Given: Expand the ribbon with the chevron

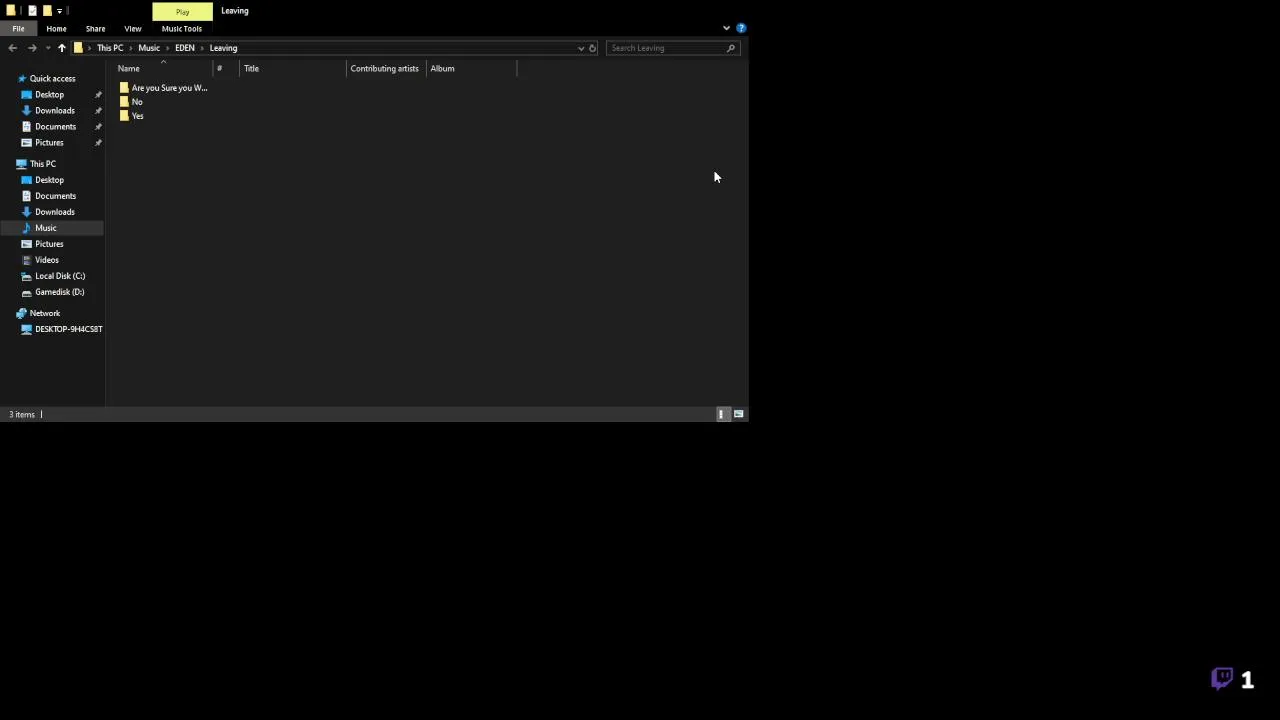Looking at the screenshot, I should pyautogui.click(x=726, y=28).
